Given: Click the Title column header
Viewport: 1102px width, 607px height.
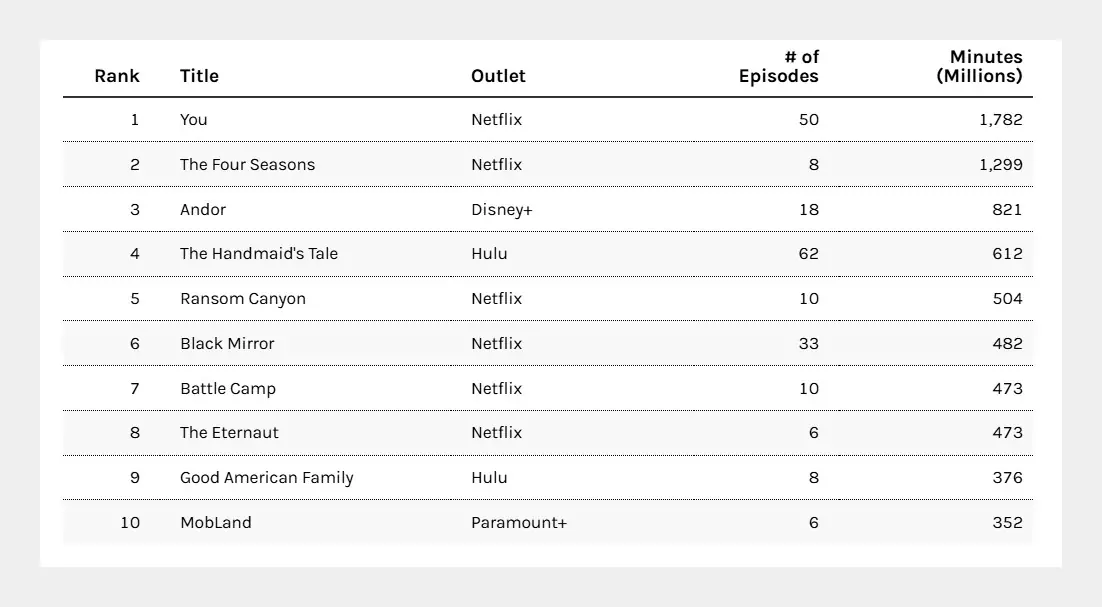Looking at the screenshot, I should tap(199, 76).
